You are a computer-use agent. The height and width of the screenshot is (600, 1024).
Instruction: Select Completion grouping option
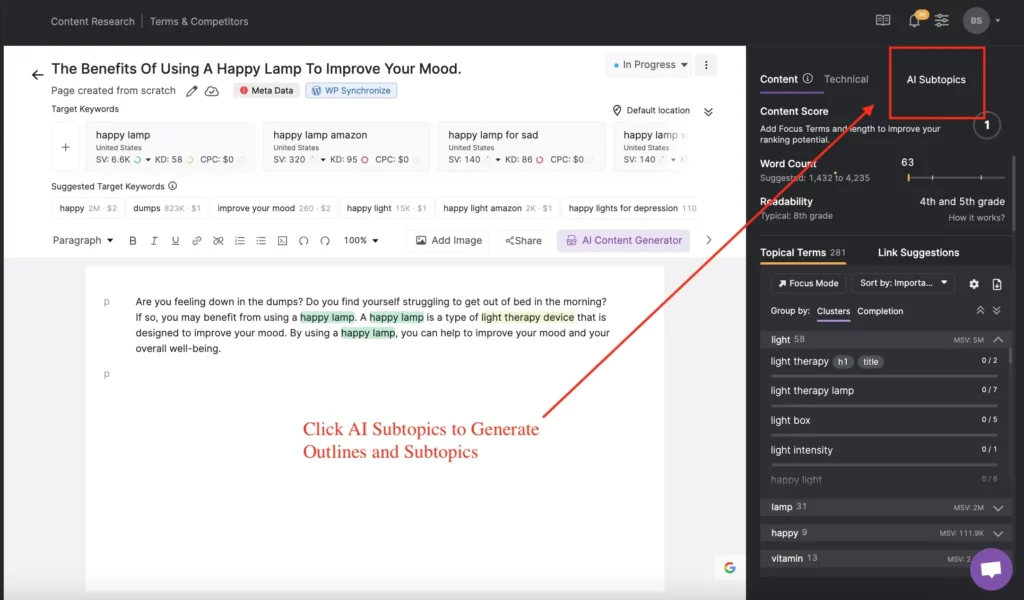(880, 311)
